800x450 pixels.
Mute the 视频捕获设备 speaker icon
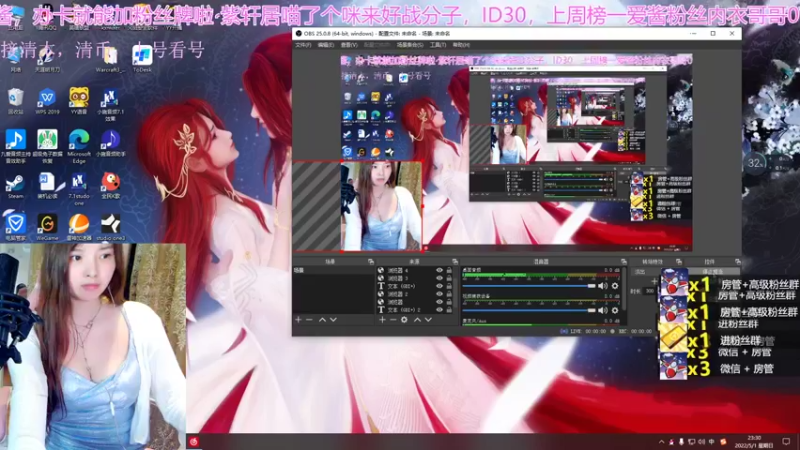pyautogui.click(x=603, y=310)
